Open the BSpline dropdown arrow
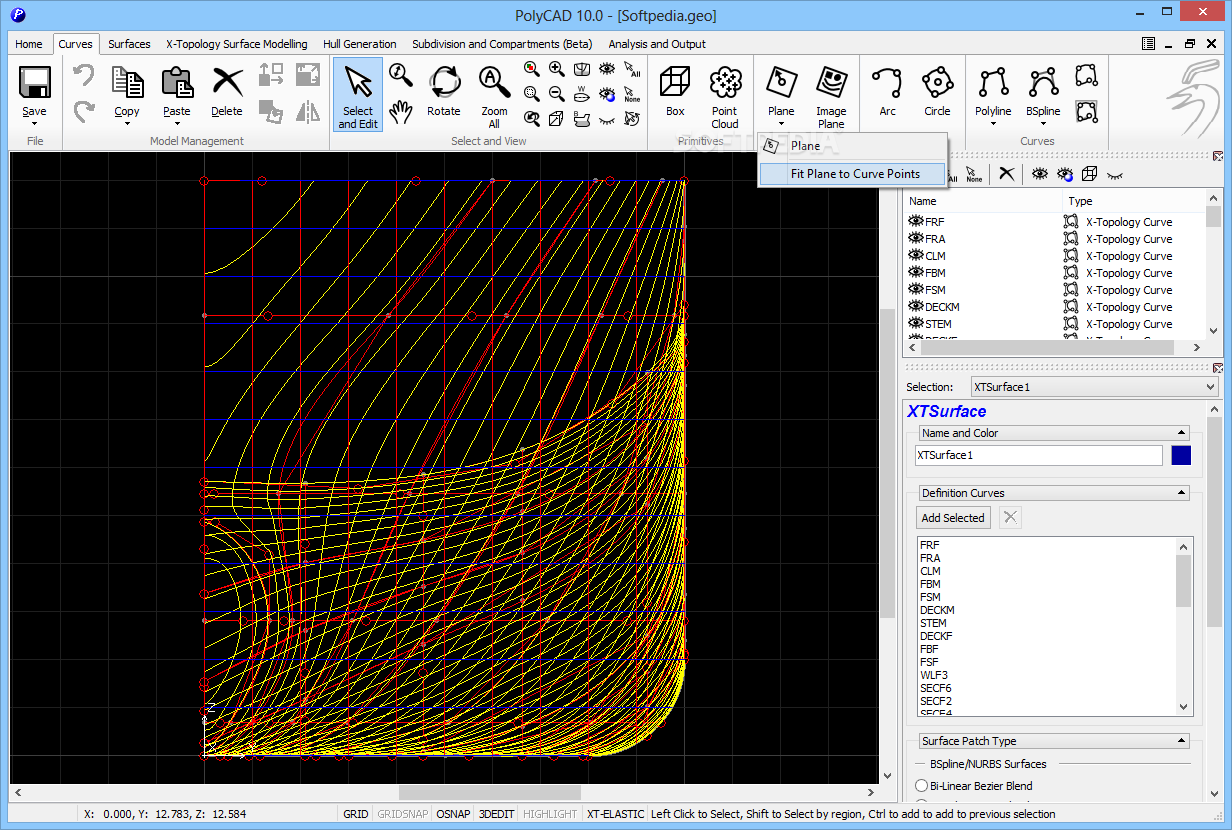The height and width of the screenshot is (830, 1232). click(x=1043, y=125)
